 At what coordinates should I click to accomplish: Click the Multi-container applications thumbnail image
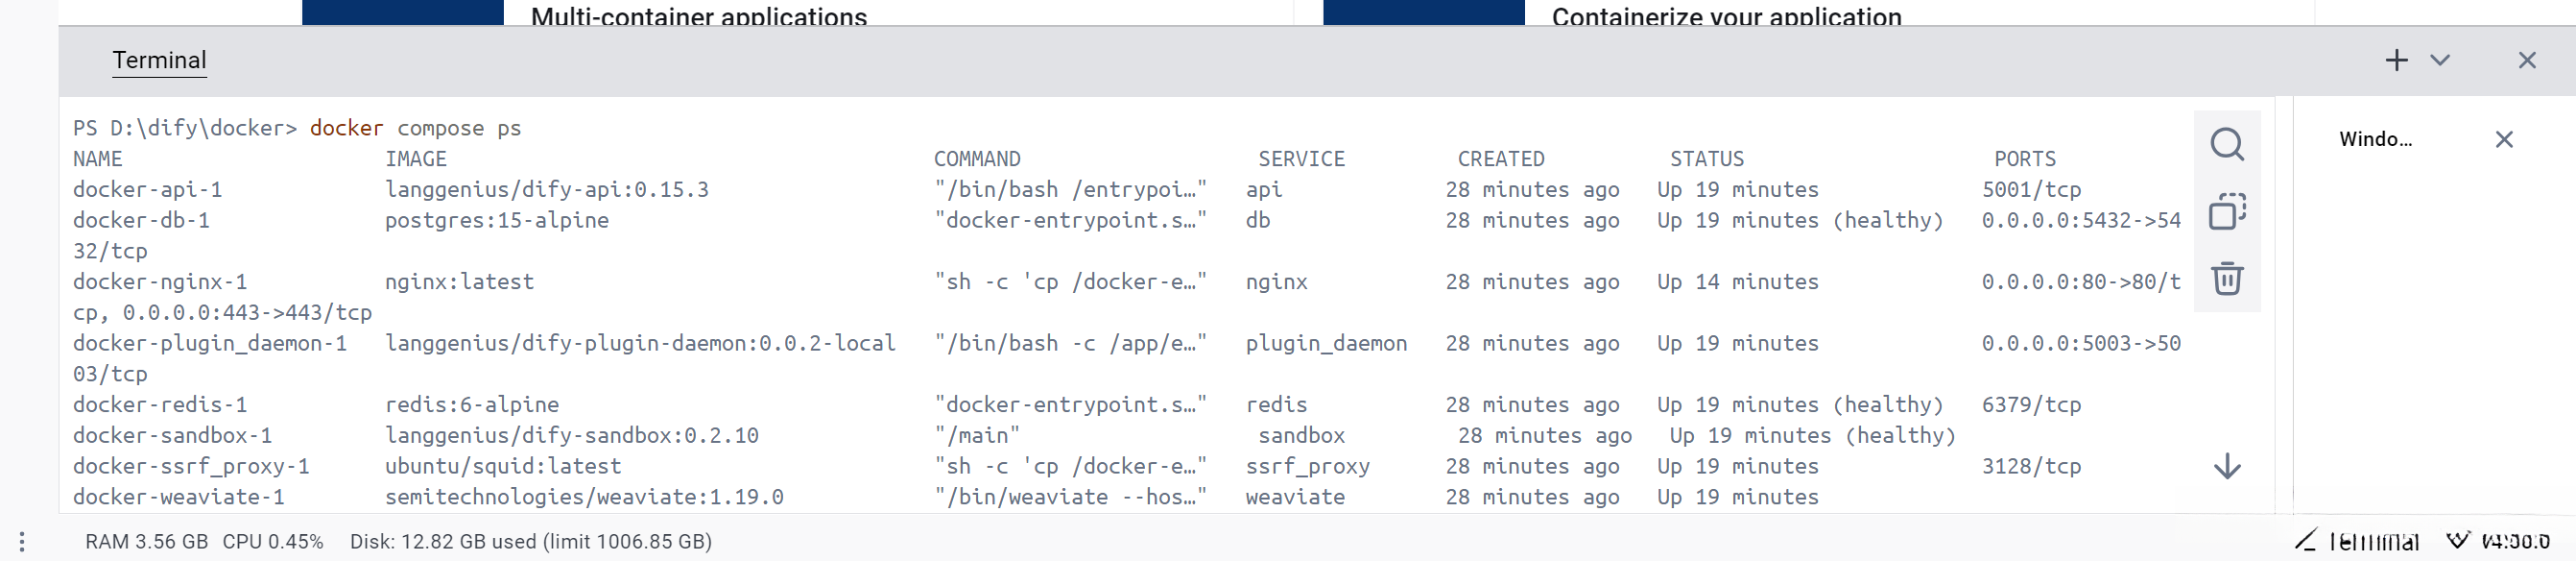pyautogui.click(x=402, y=12)
